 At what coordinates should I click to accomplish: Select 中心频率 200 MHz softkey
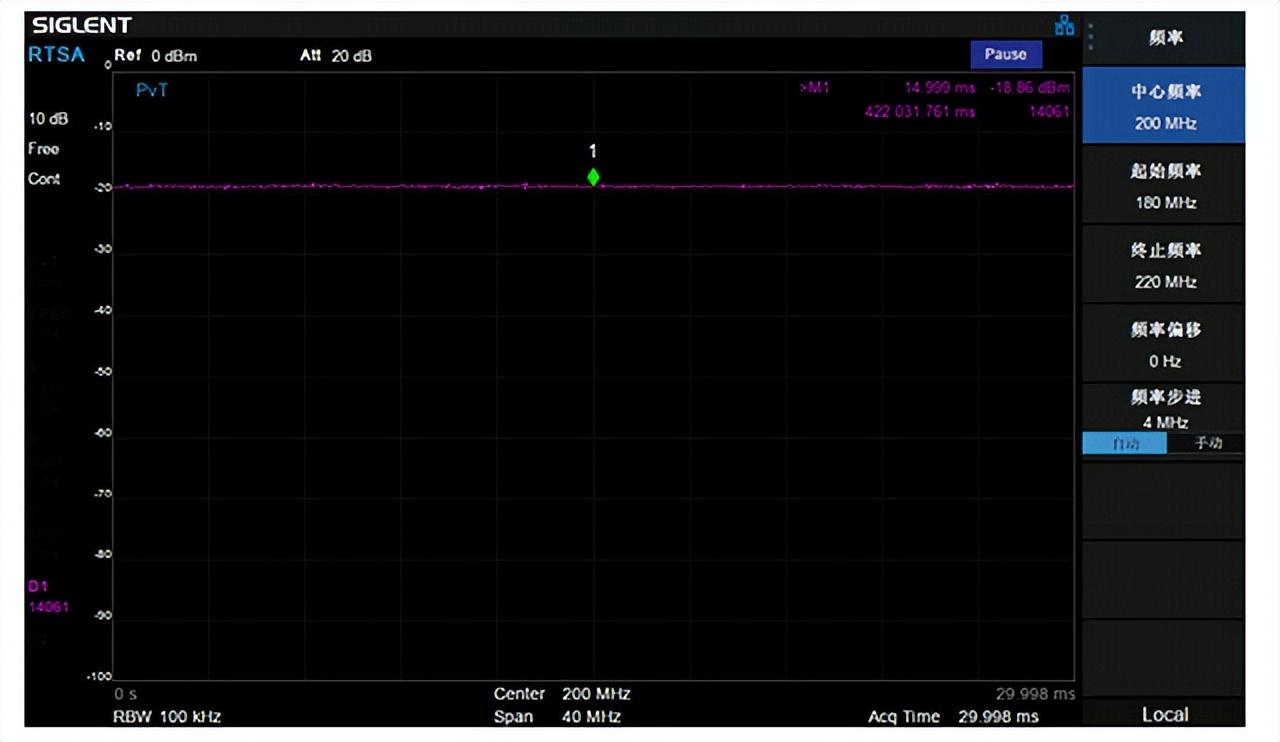coord(1164,106)
